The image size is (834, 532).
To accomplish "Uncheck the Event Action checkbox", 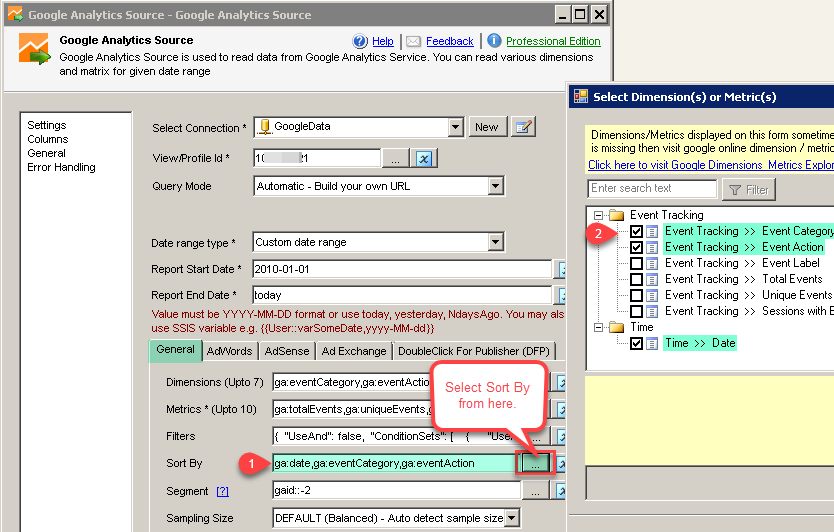I will point(636,247).
